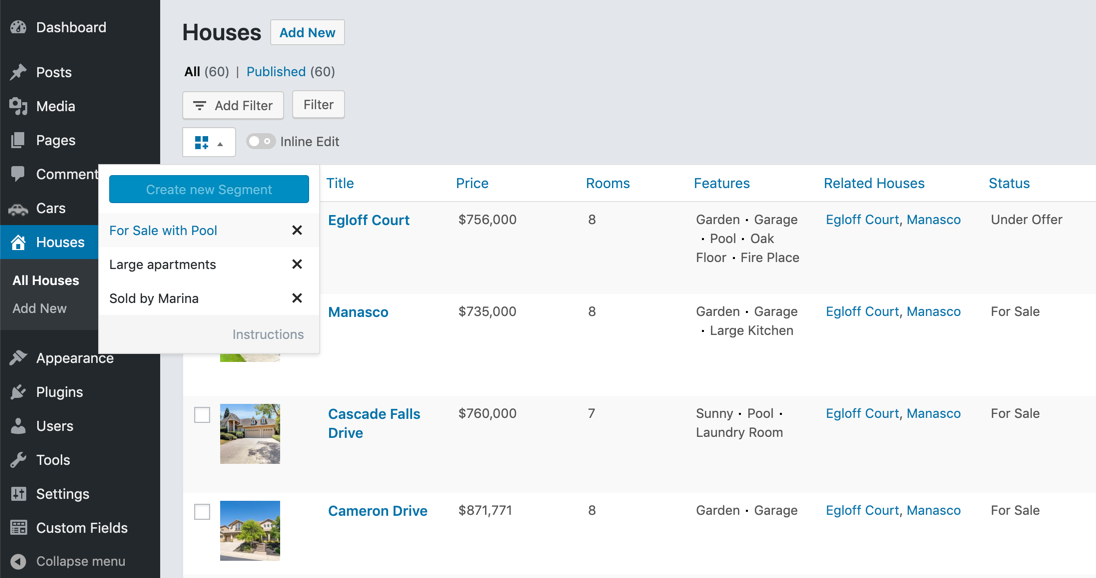Toggle the Inline Edit switch
Screen dimensions: 1096x578
pyautogui.click(x=261, y=141)
